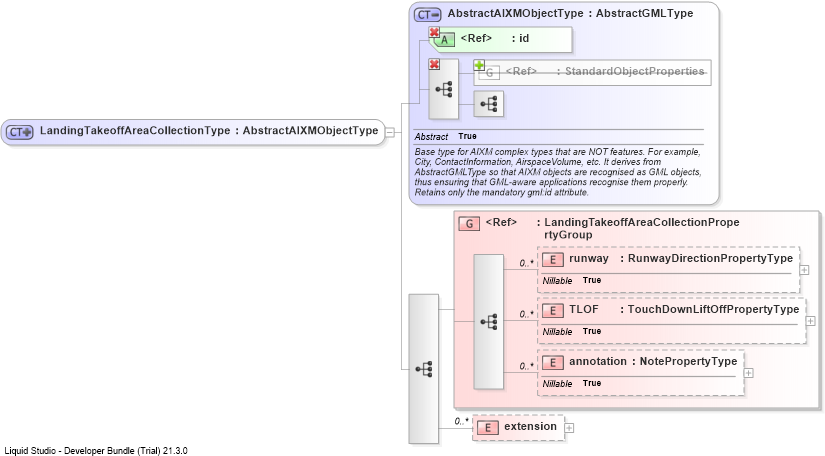
Task: Select LandingTakeoffAreaCollectionType : AbstractAIXMObjectType label
Action: 209,130
